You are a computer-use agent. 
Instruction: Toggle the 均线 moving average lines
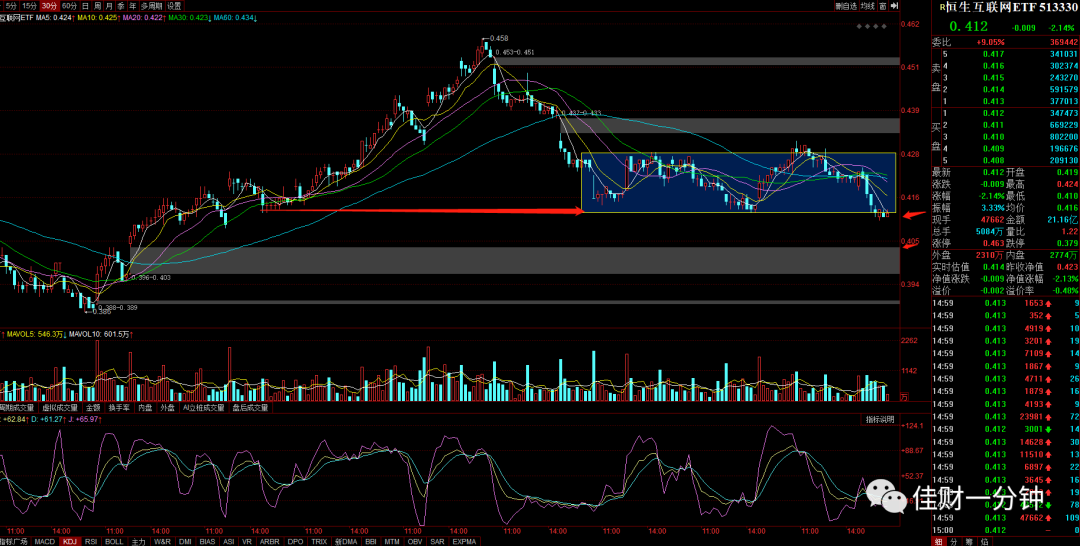[x=867, y=6]
